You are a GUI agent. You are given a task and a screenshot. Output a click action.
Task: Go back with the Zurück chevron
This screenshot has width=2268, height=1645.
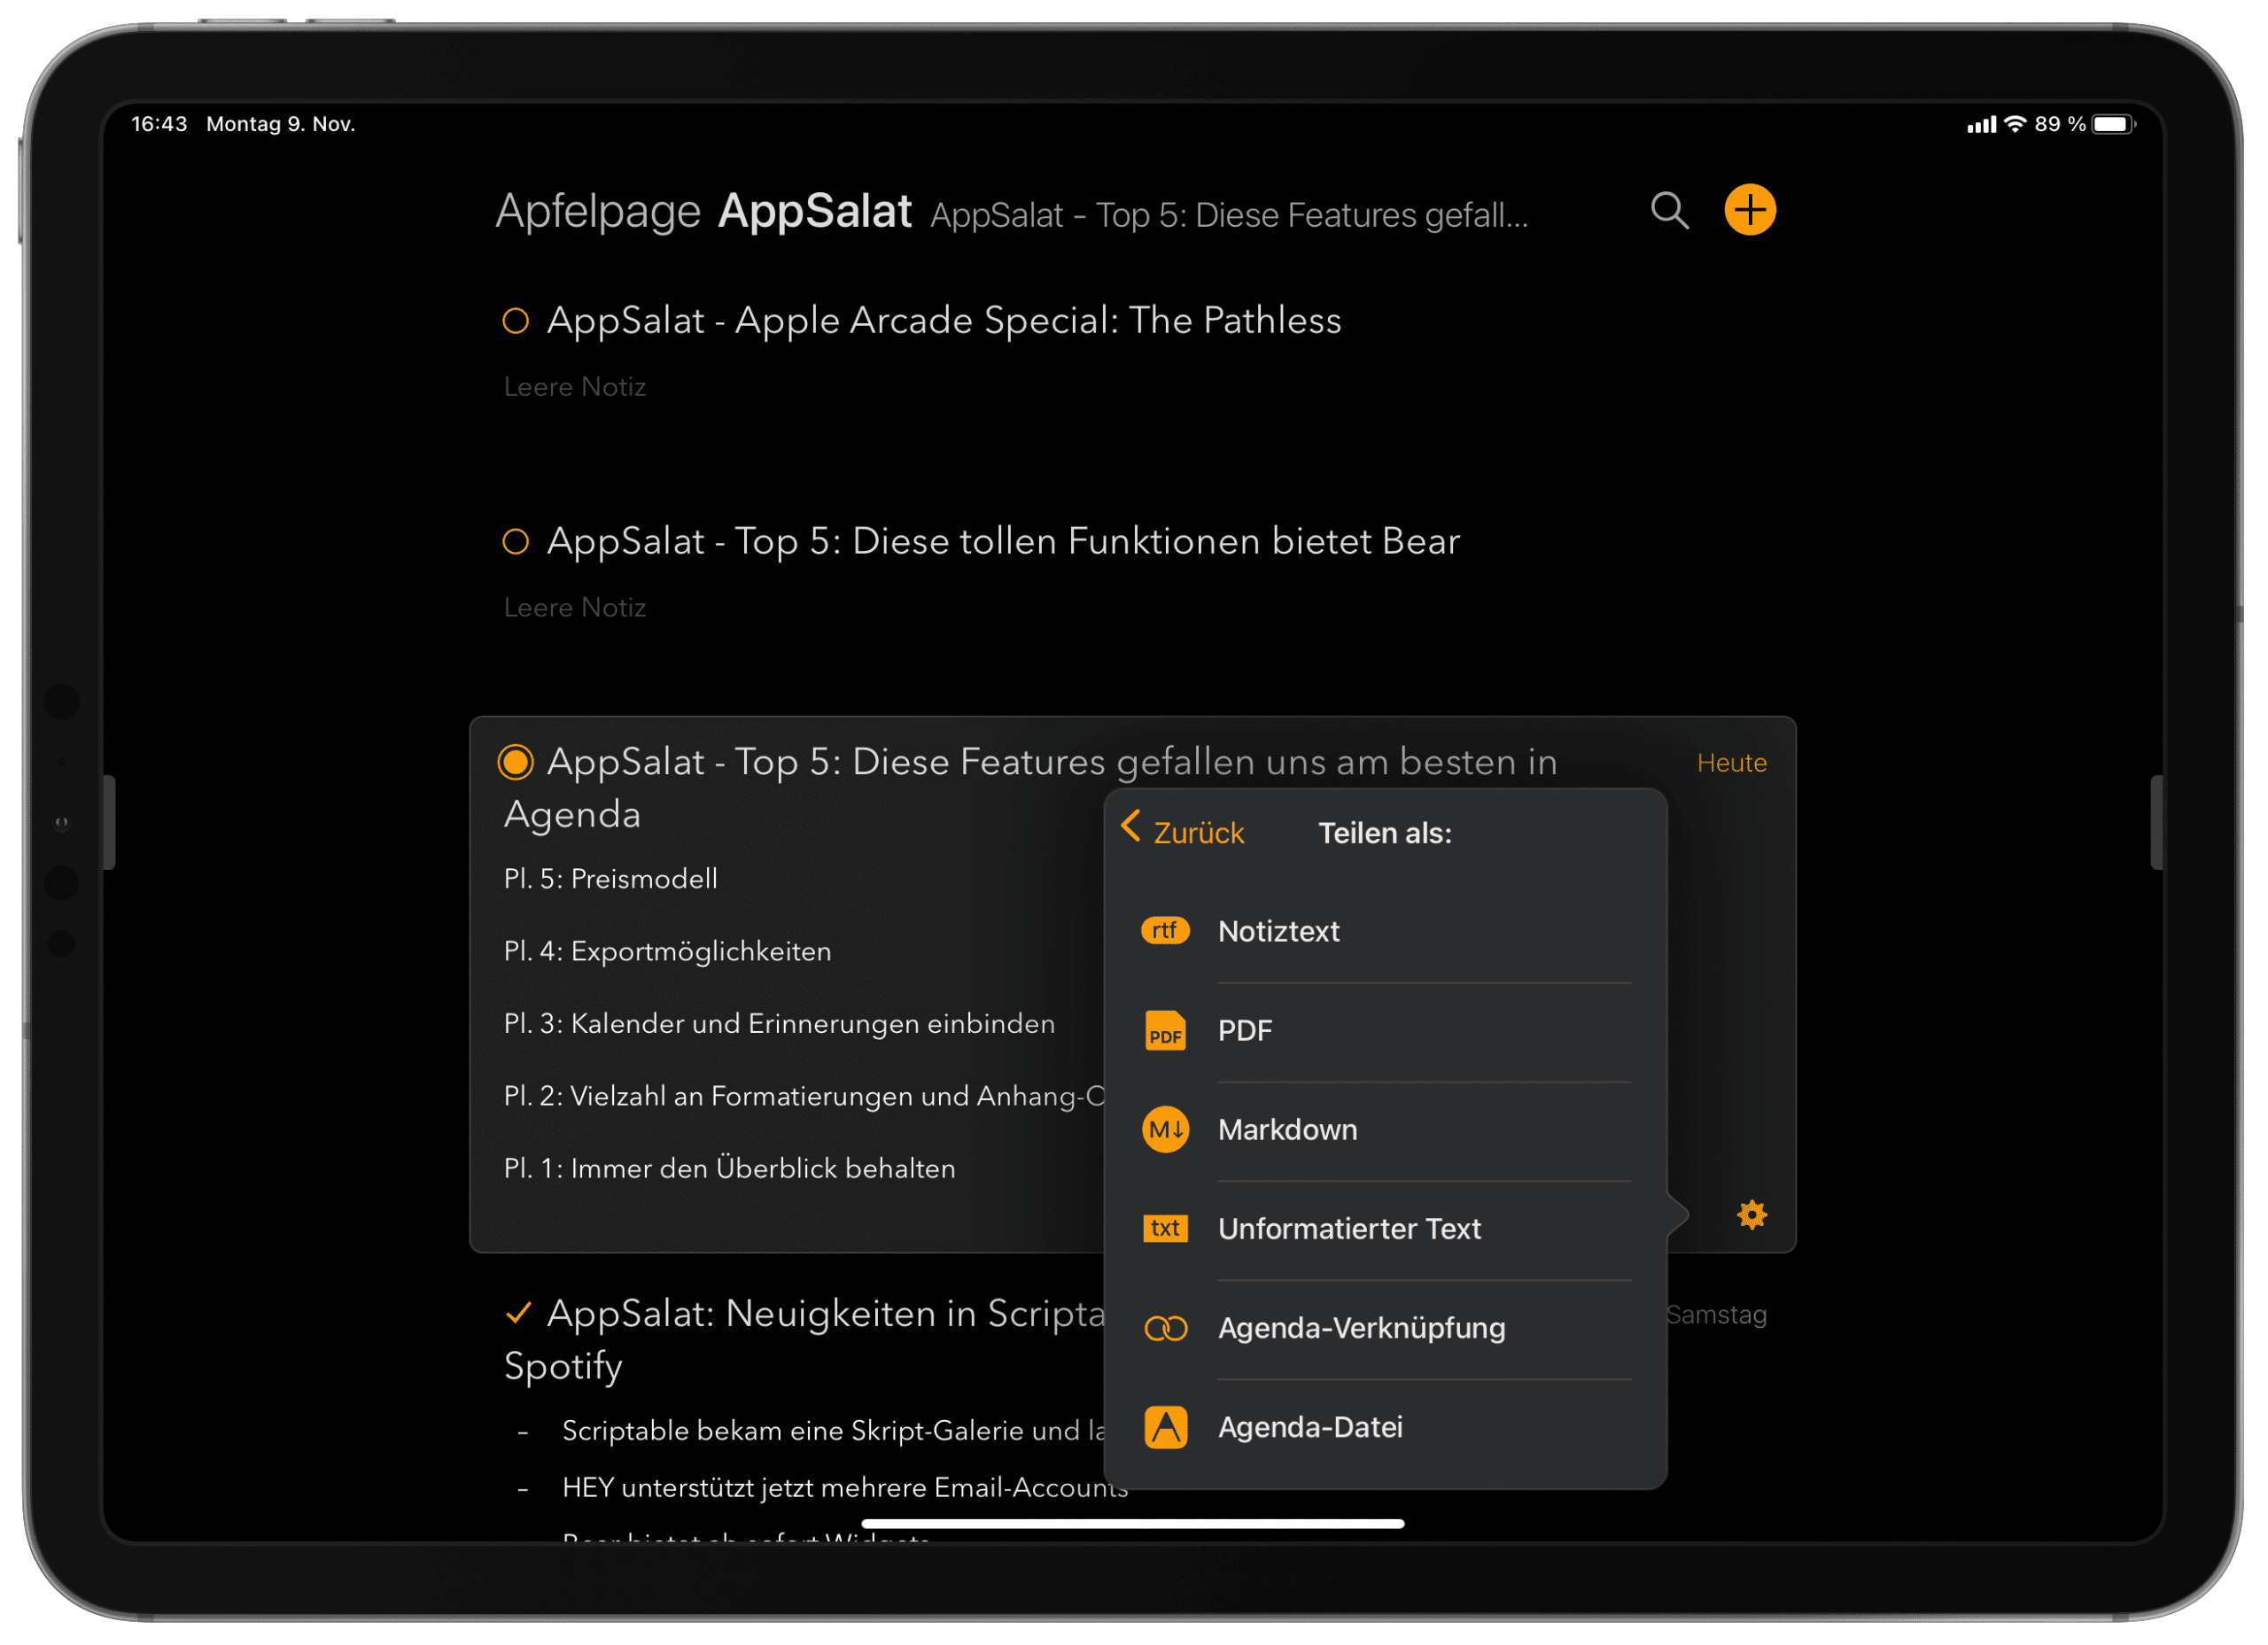(x=1131, y=827)
